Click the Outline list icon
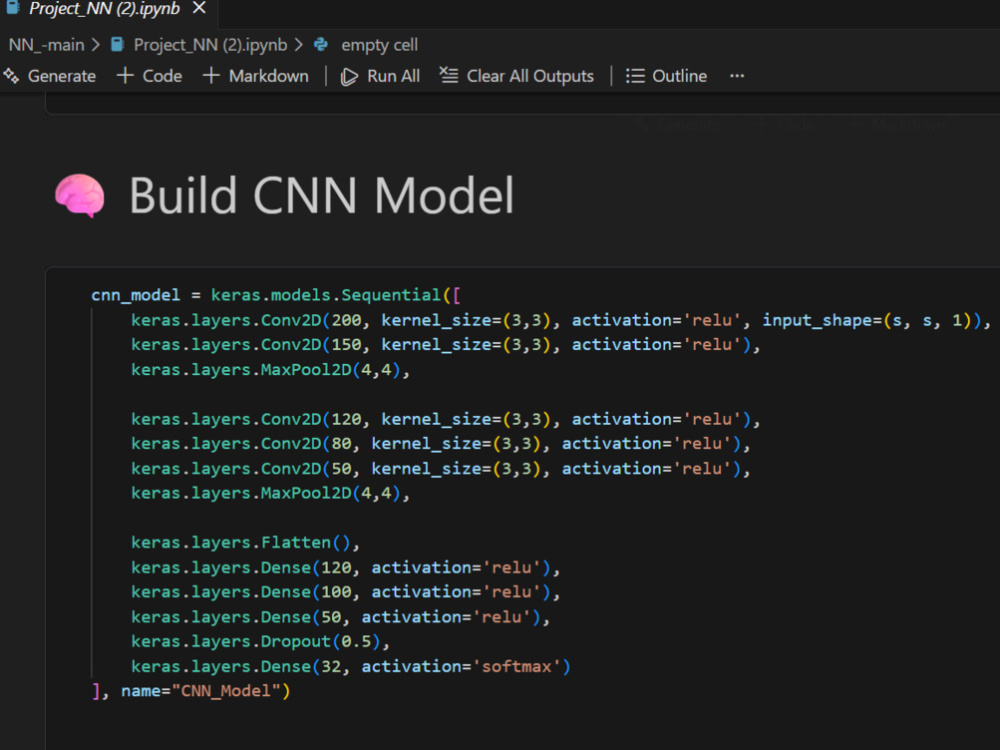Image resolution: width=1000 pixels, height=750 pixels. pos(635,76)
